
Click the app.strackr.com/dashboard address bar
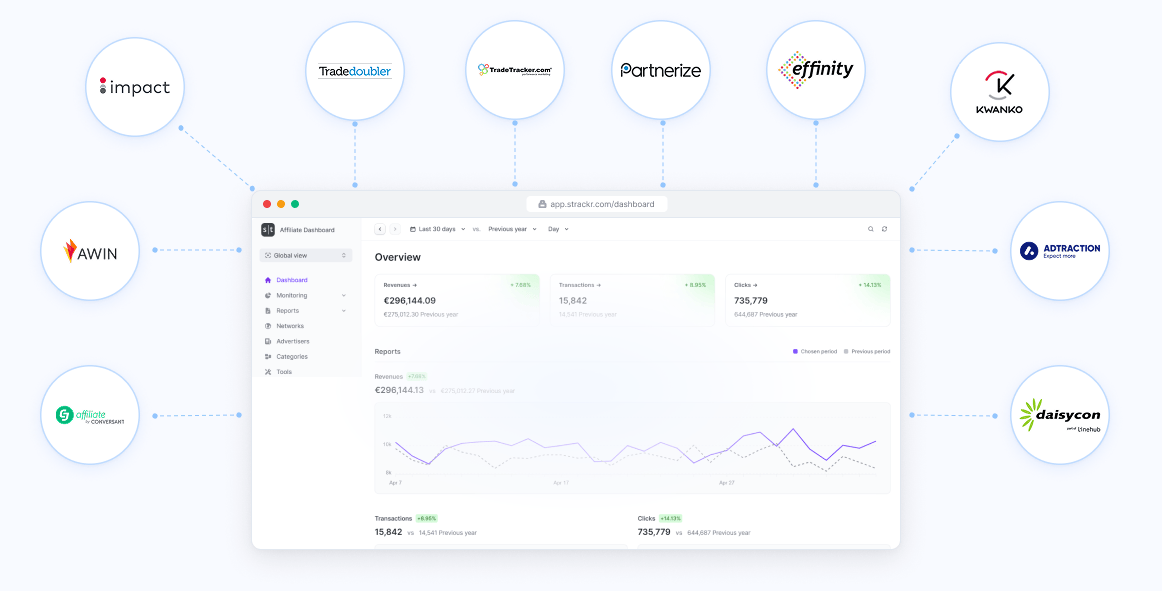tap(597, 204)
